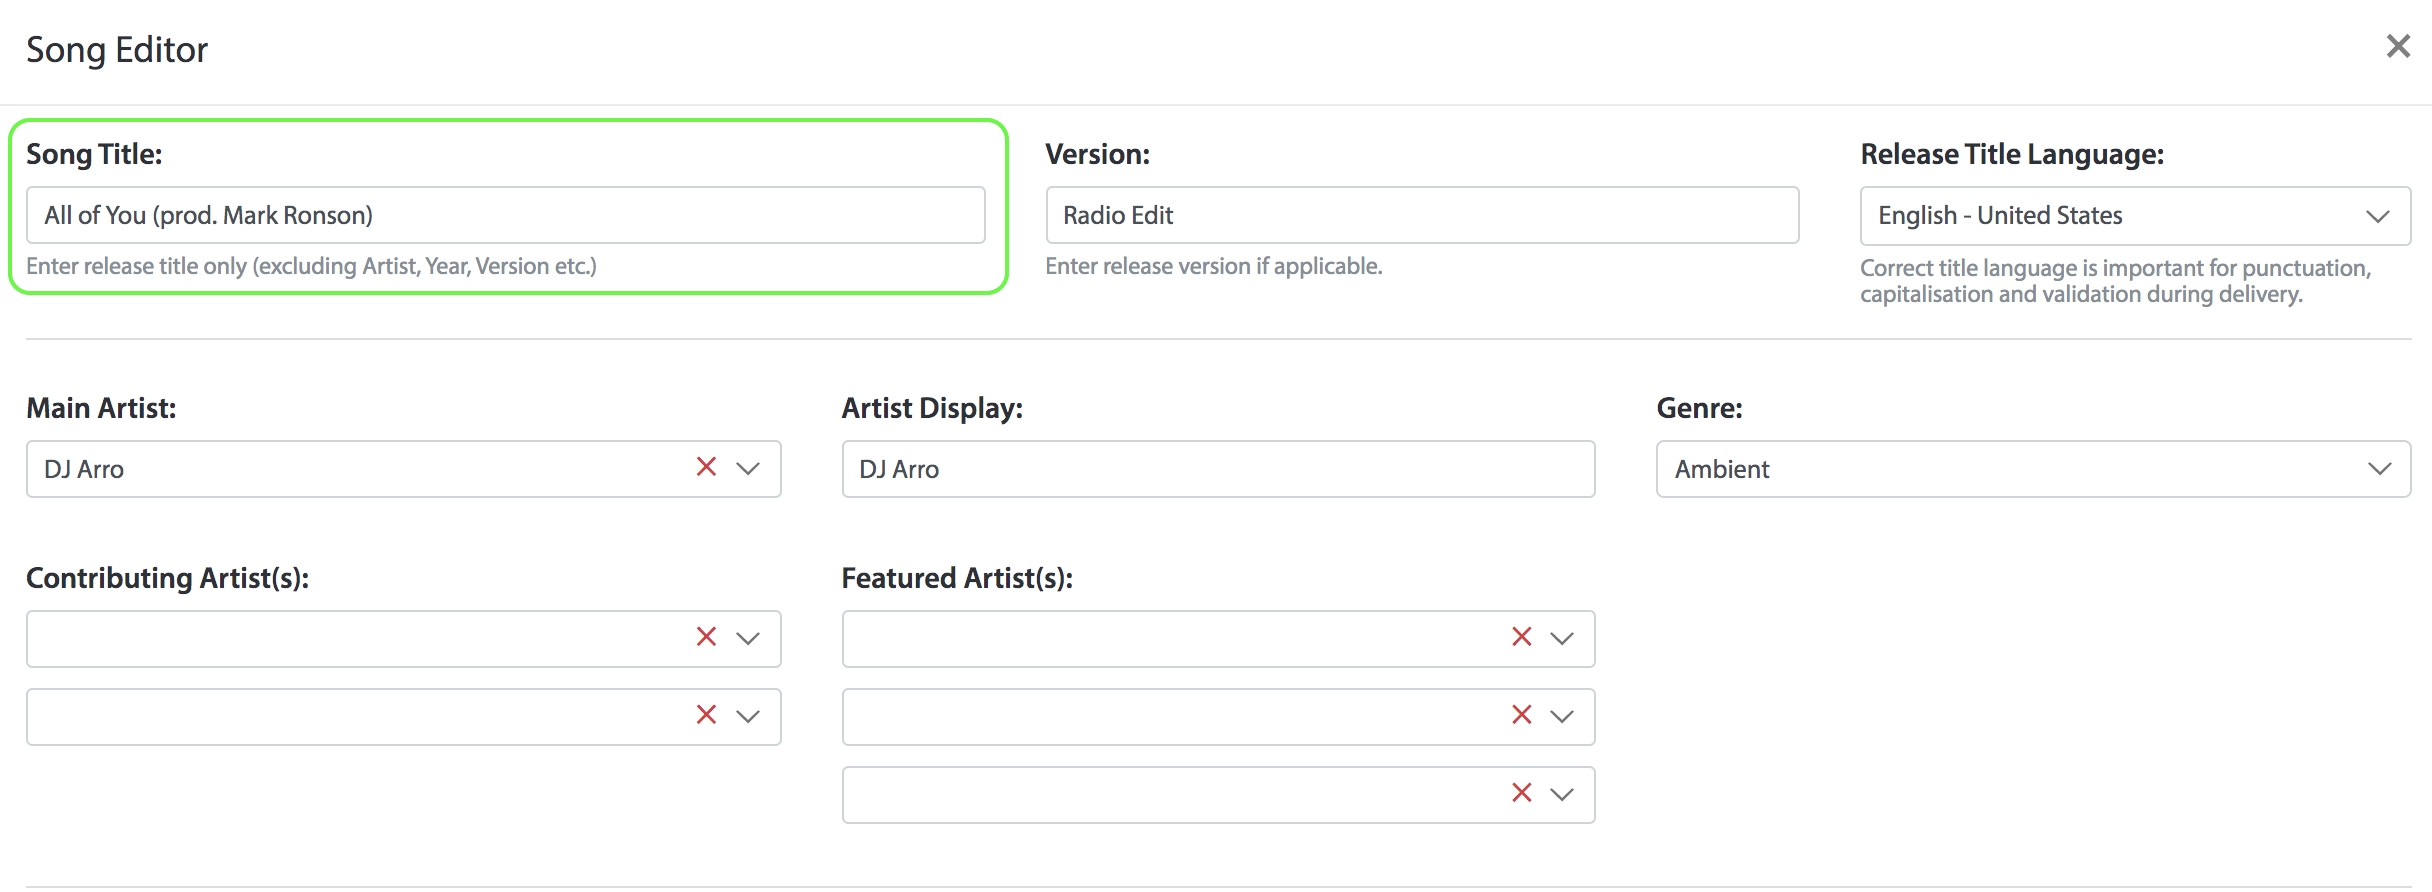Expand the third Featured Artist dropdown arrow

coord(1562,794)
